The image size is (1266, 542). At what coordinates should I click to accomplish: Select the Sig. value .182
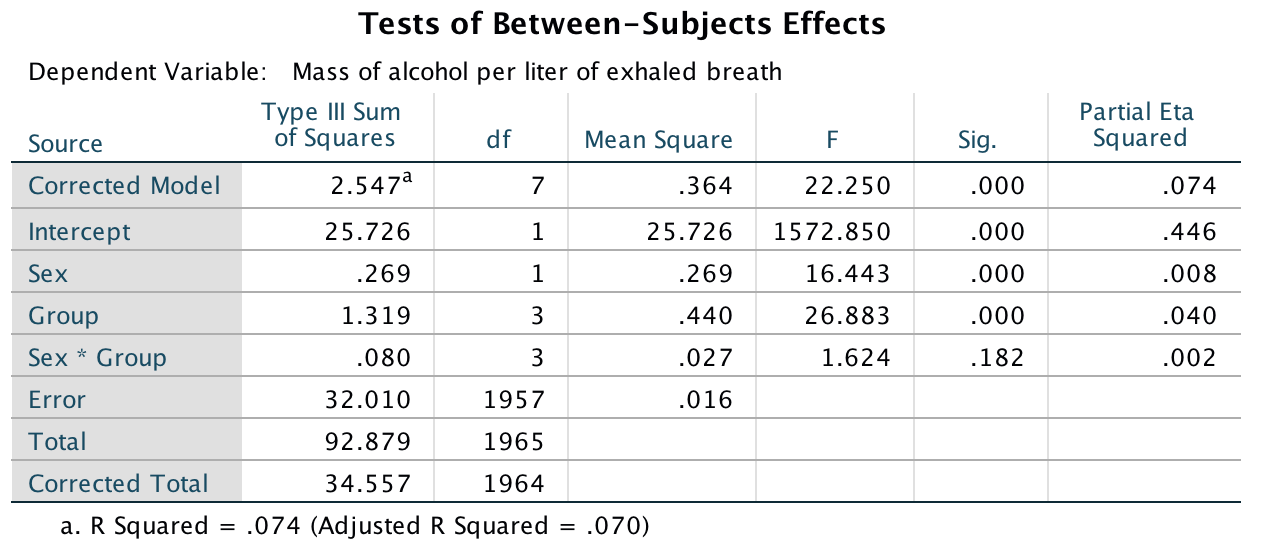pyautogui.click(x=998, y=358)
